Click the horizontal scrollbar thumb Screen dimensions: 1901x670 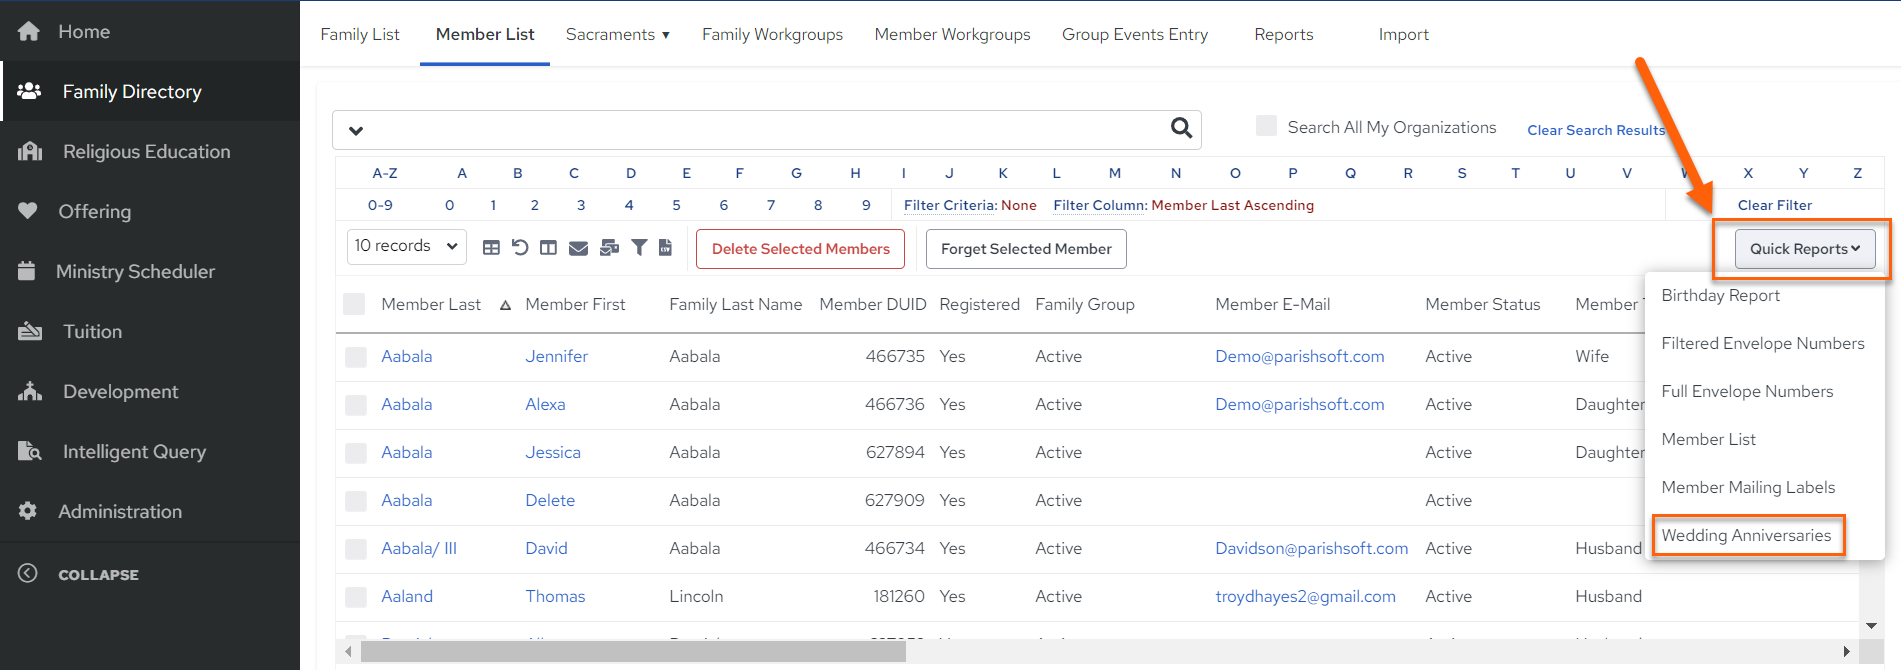[x=633, y=652]
